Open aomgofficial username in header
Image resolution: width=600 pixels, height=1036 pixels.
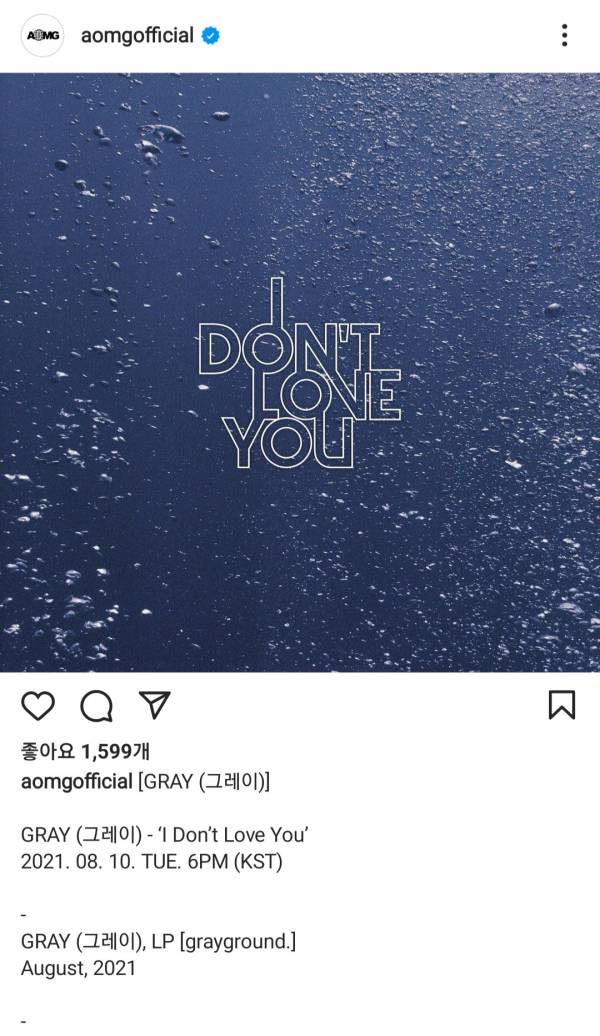[137, 36]
